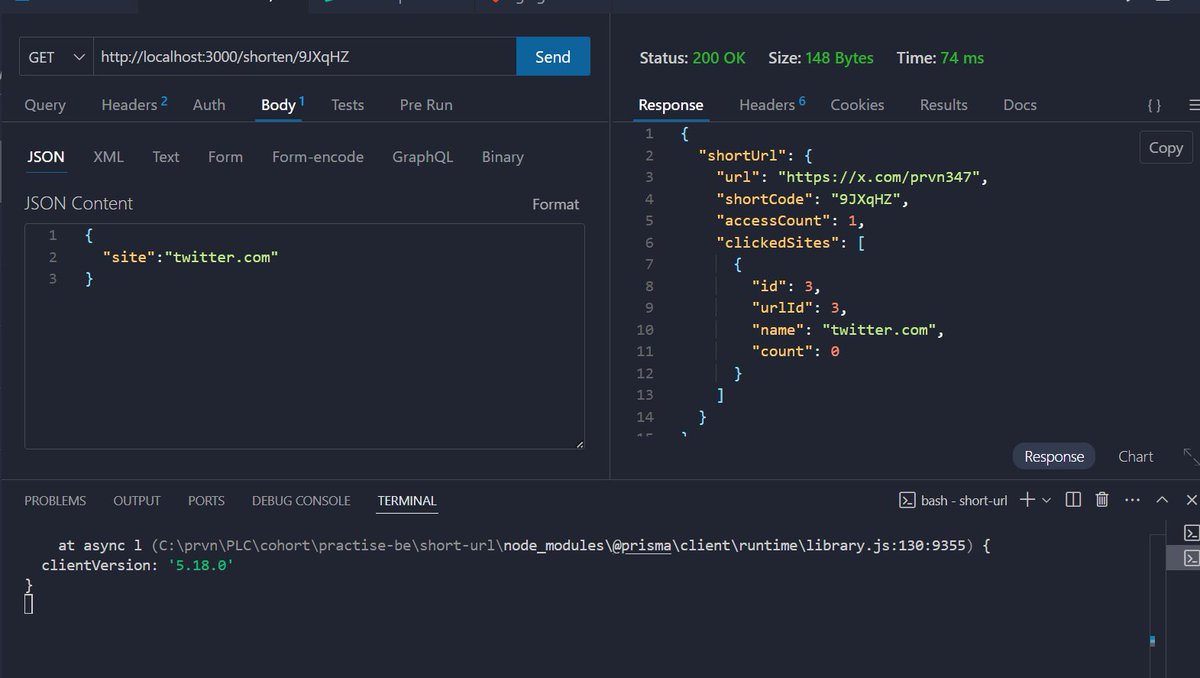Viewport: 1200px width, 678px height.
Task: Open the response Headers tab
Action: [772, 104]
